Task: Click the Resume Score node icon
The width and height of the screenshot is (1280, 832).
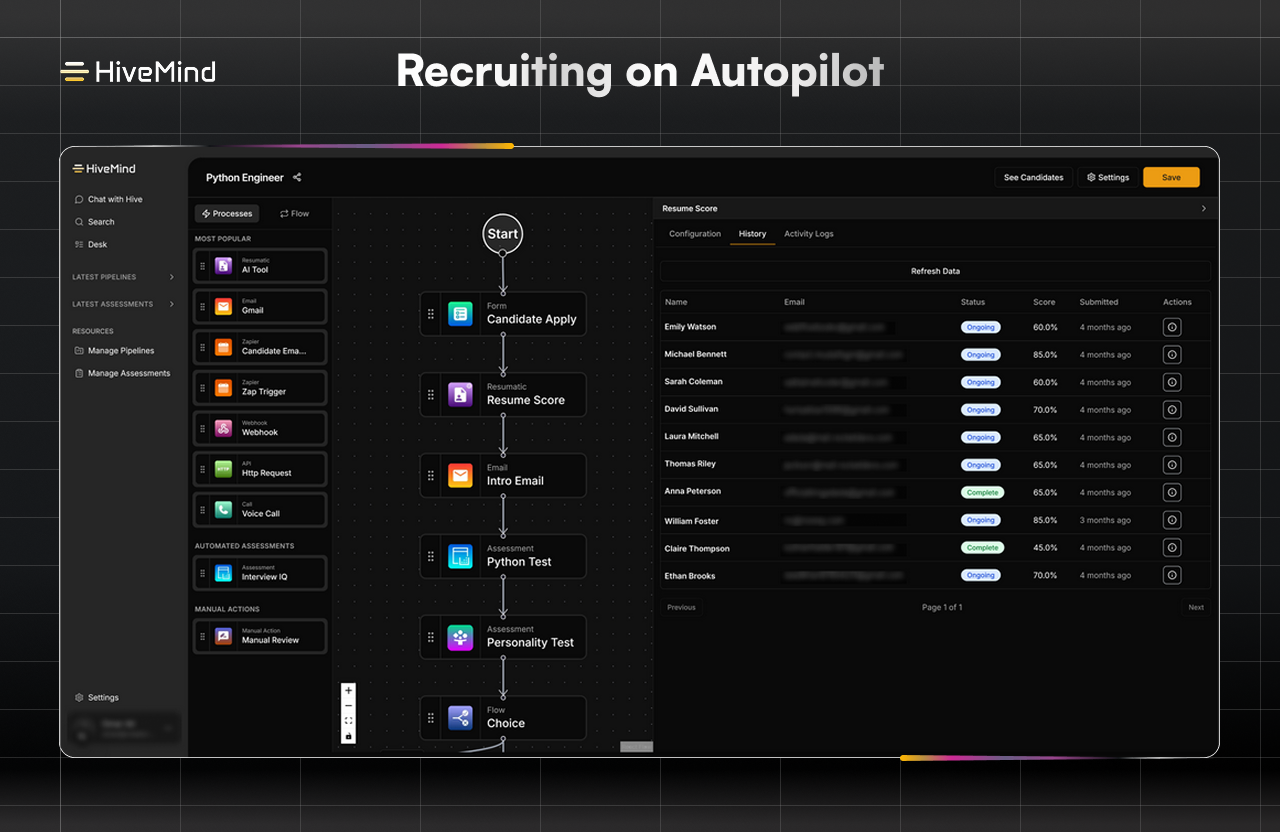Action: (x=460, y=394)
